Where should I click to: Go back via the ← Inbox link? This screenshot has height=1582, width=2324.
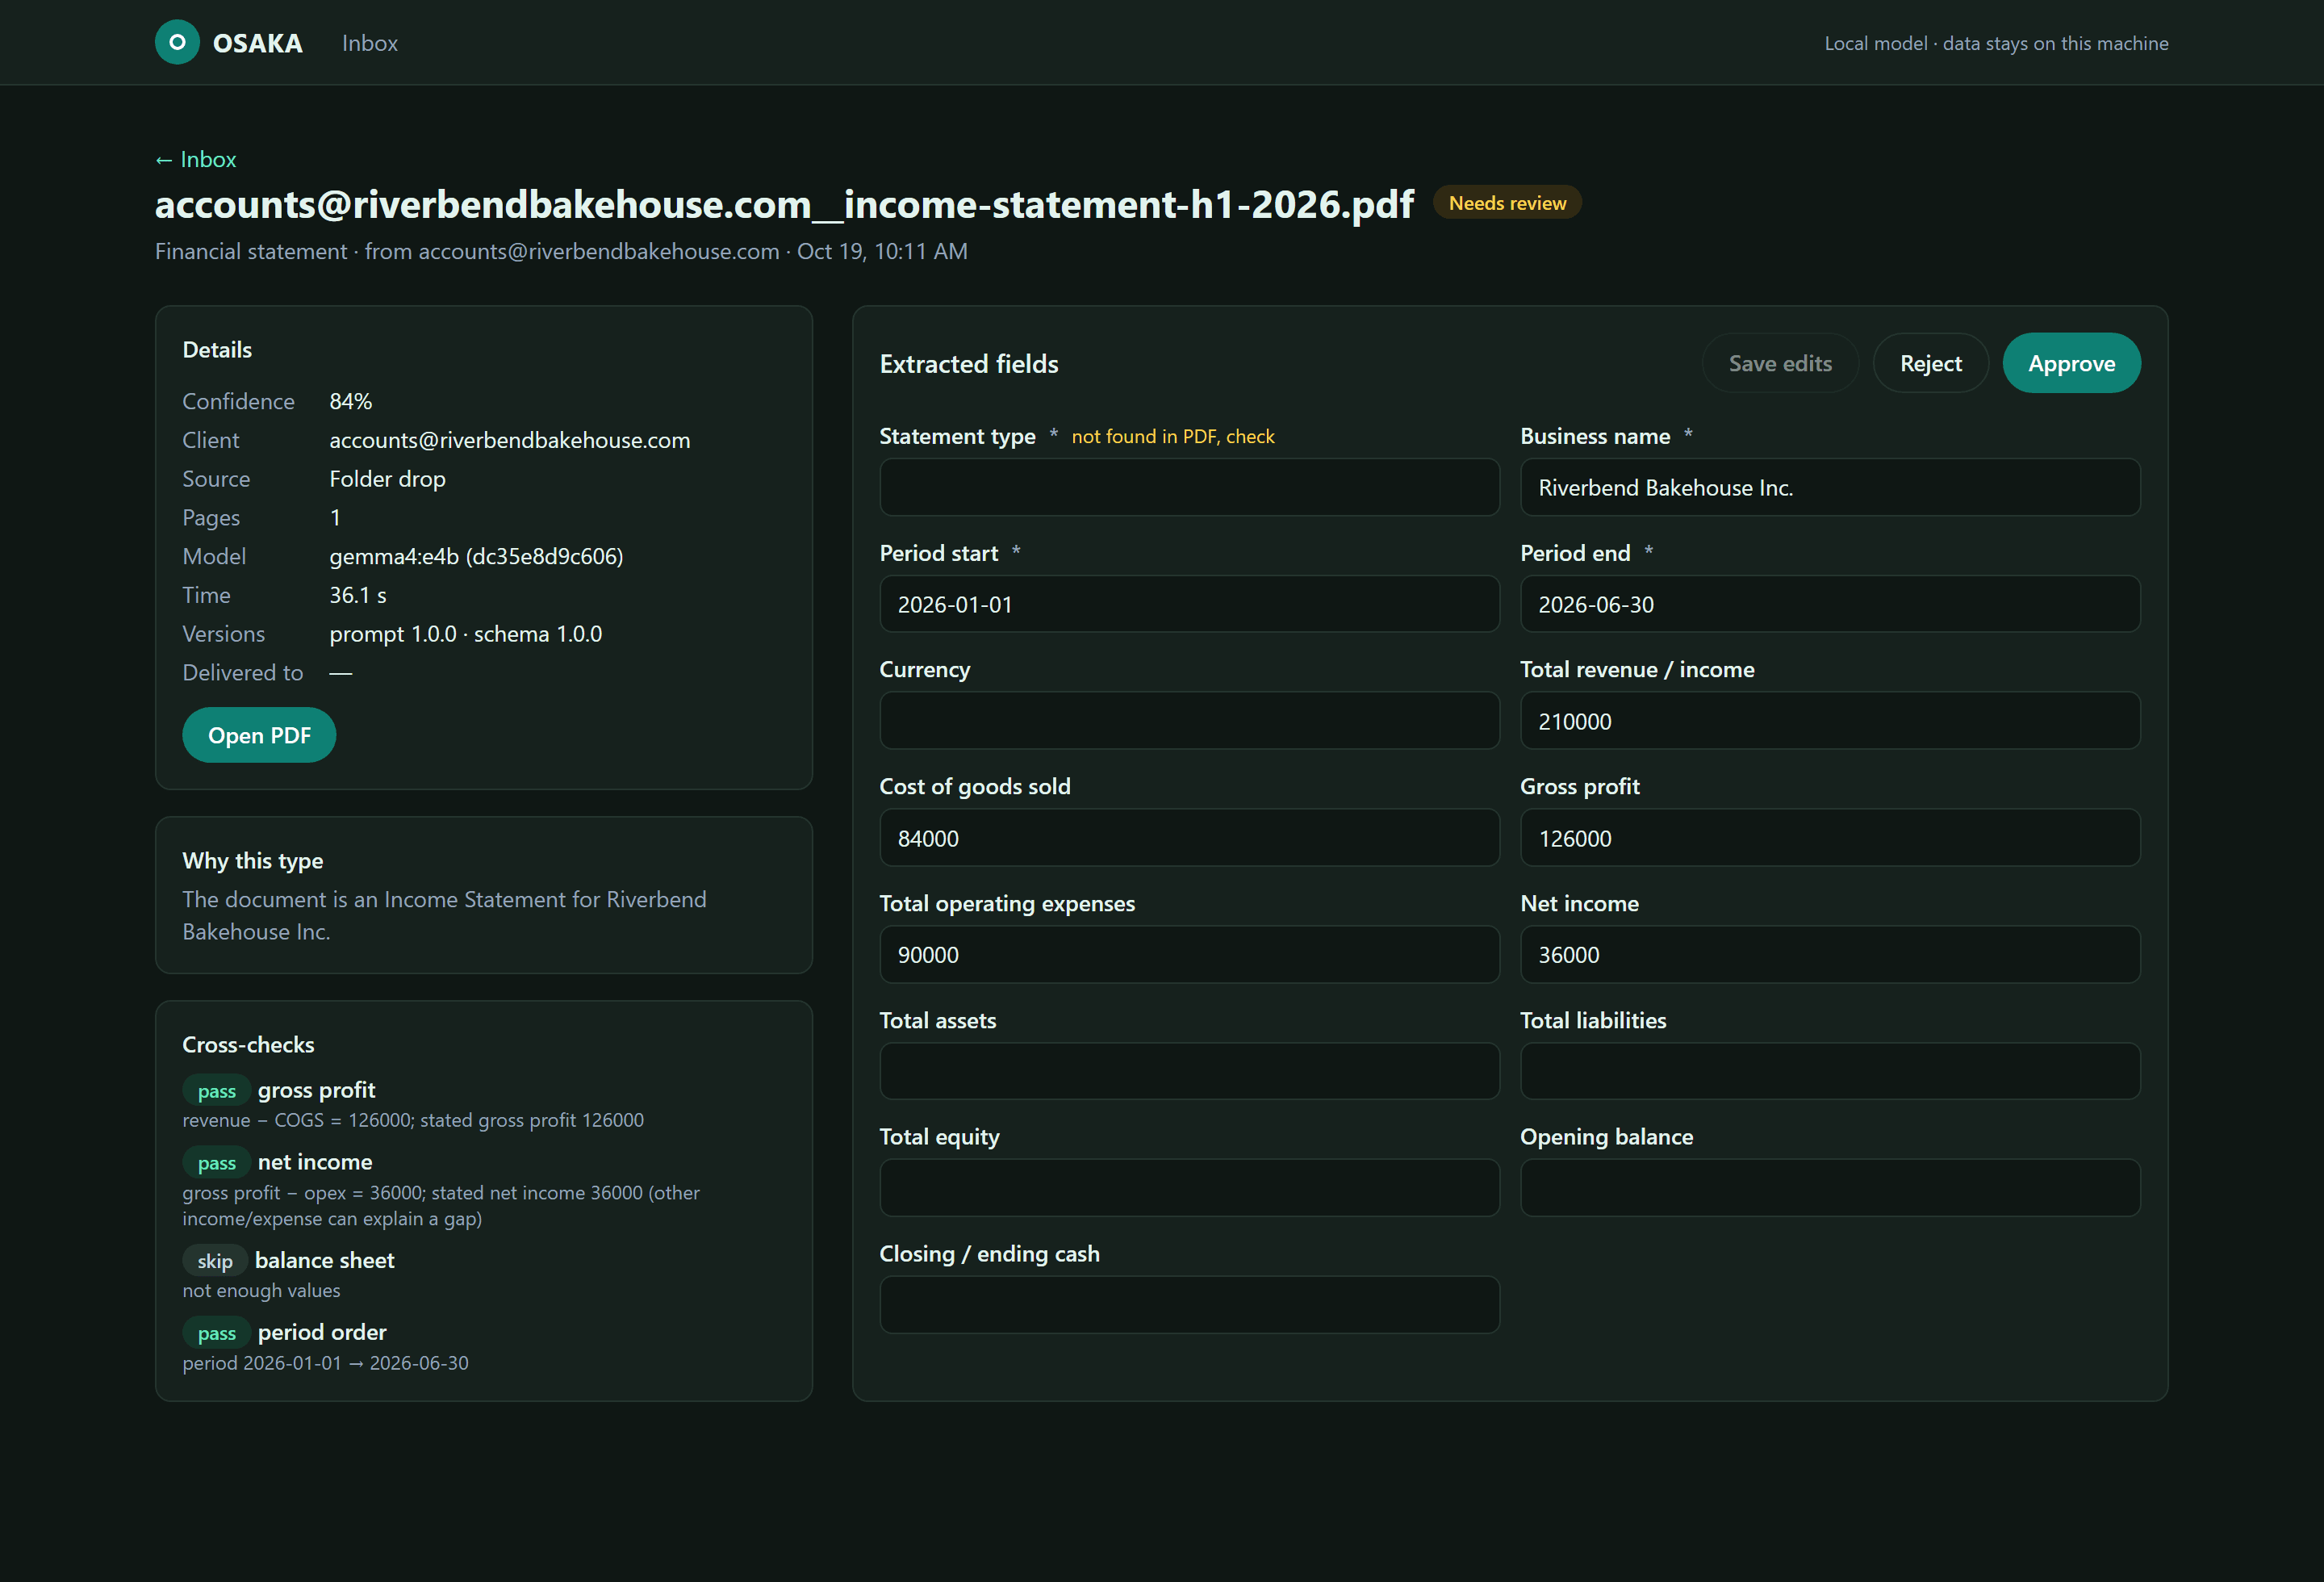point(195,159)
